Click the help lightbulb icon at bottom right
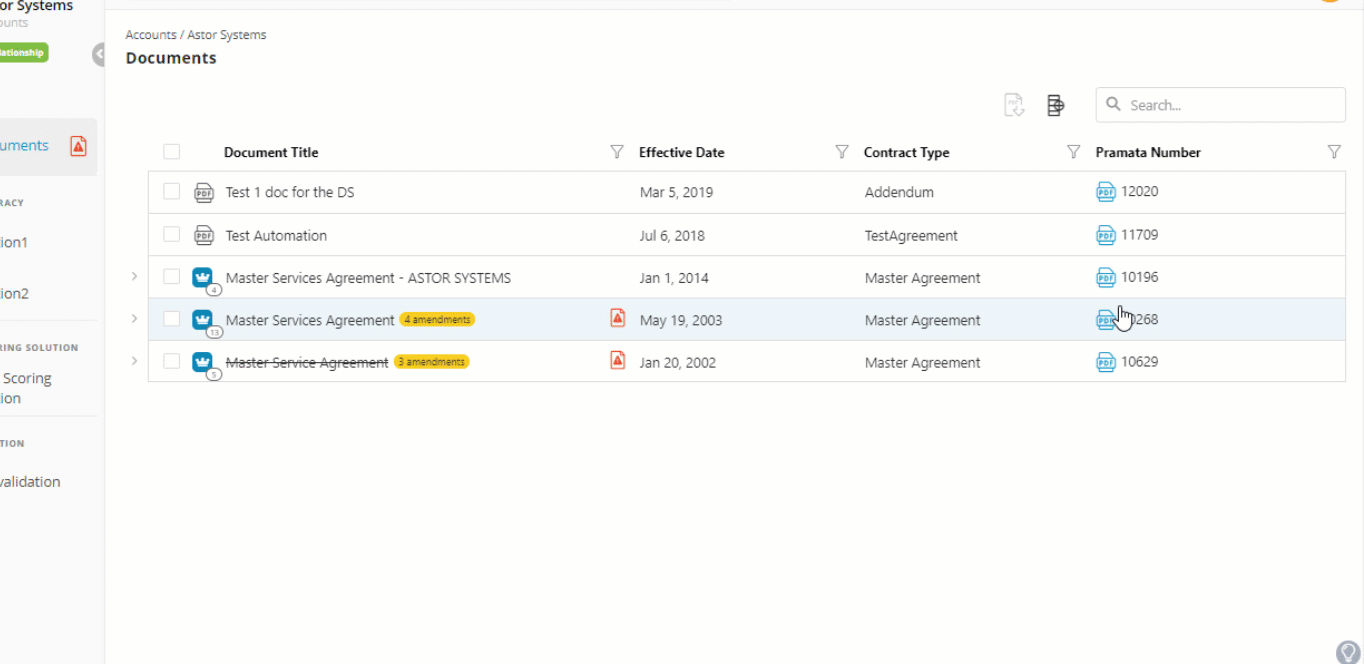 coord(1348,652)
